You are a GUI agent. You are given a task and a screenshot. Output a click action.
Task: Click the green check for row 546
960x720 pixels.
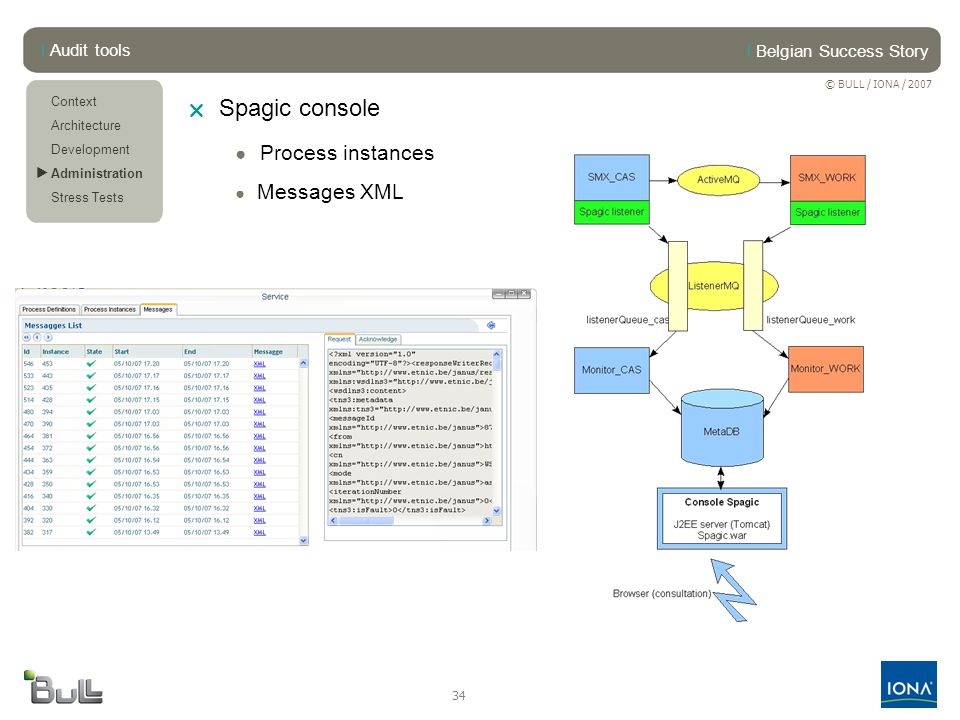tap(91, 364)
